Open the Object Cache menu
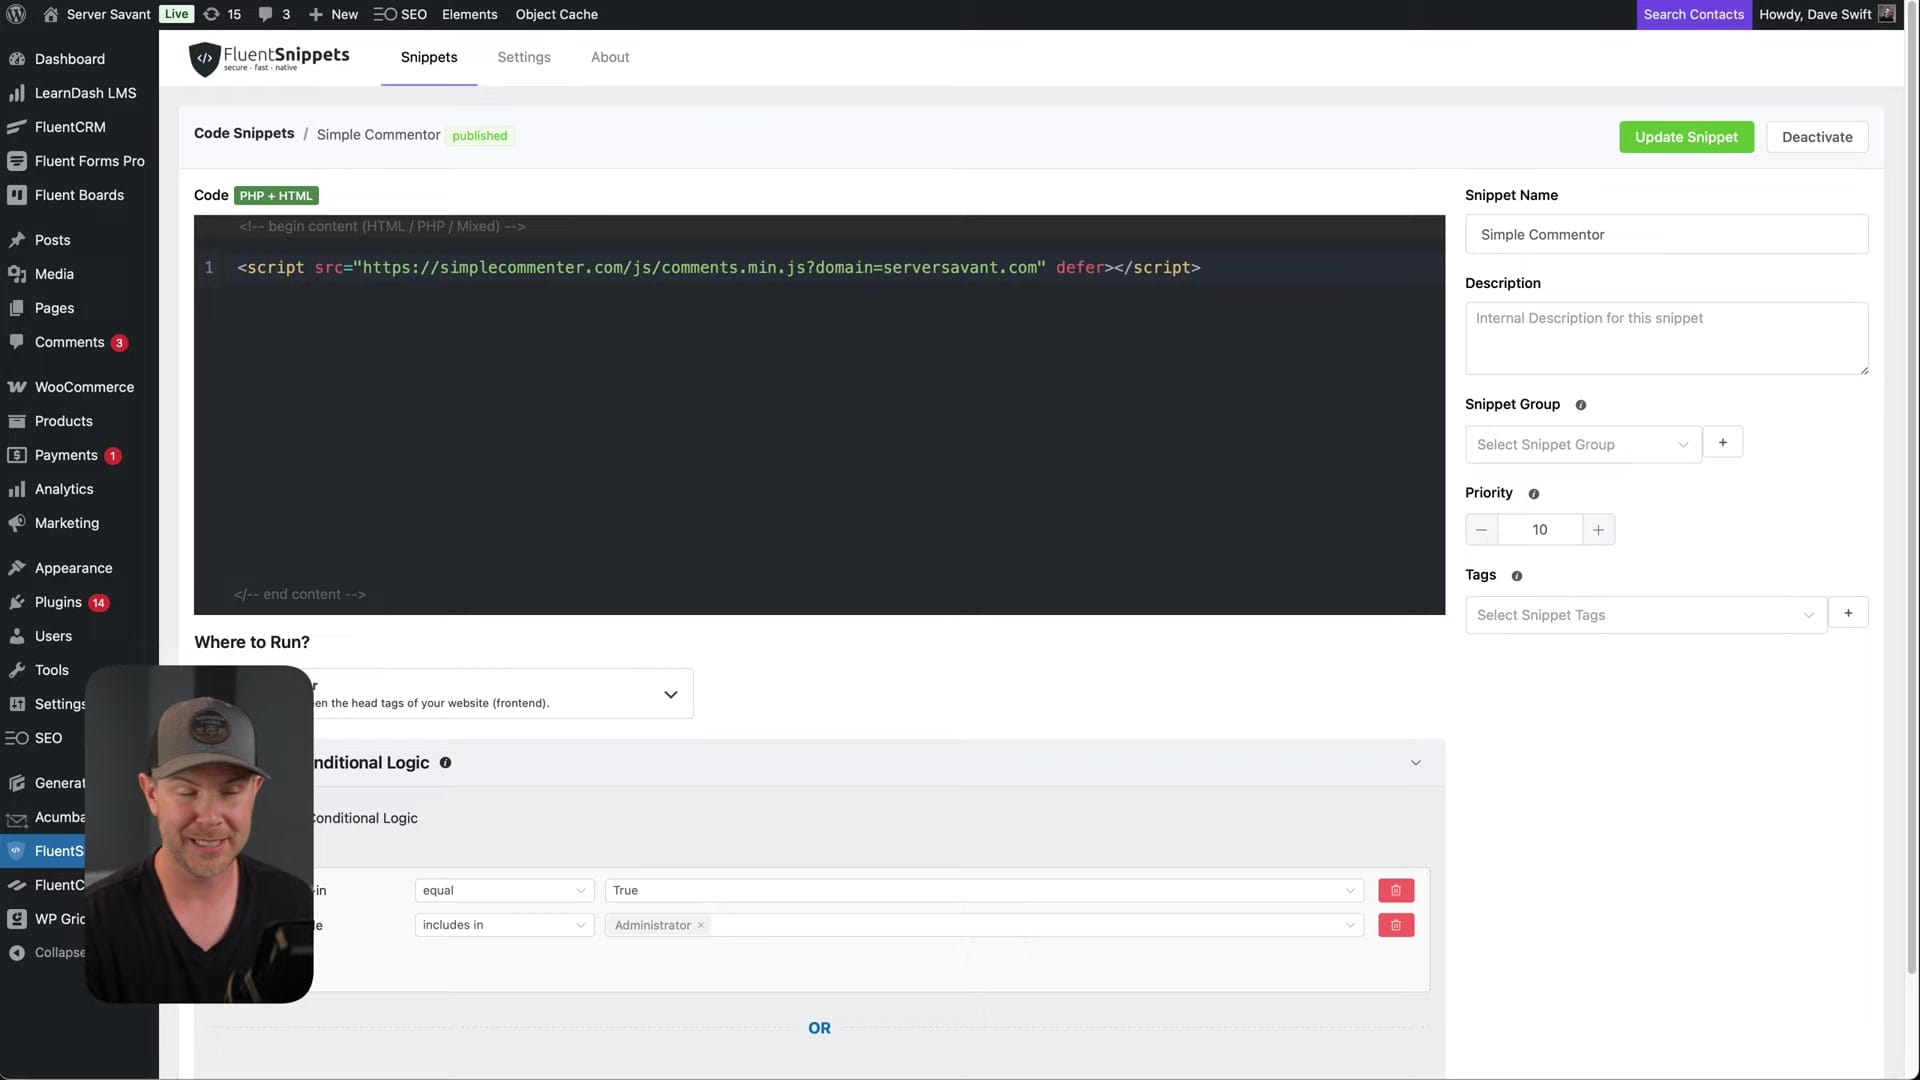This screenshot has width=1920, height=1080. (556, 14)
